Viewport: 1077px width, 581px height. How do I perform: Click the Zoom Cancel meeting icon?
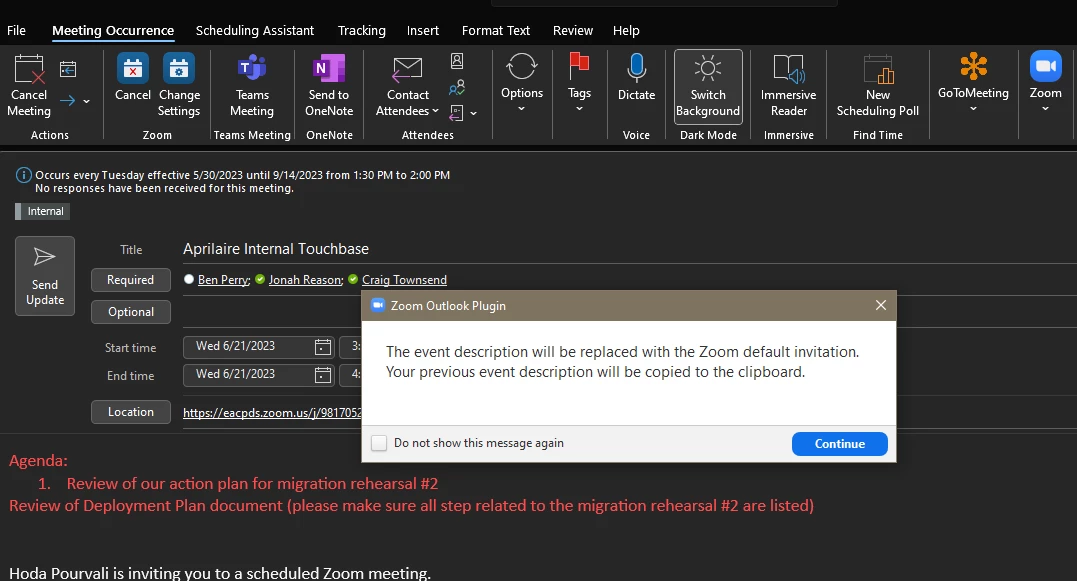click(133, 69)
